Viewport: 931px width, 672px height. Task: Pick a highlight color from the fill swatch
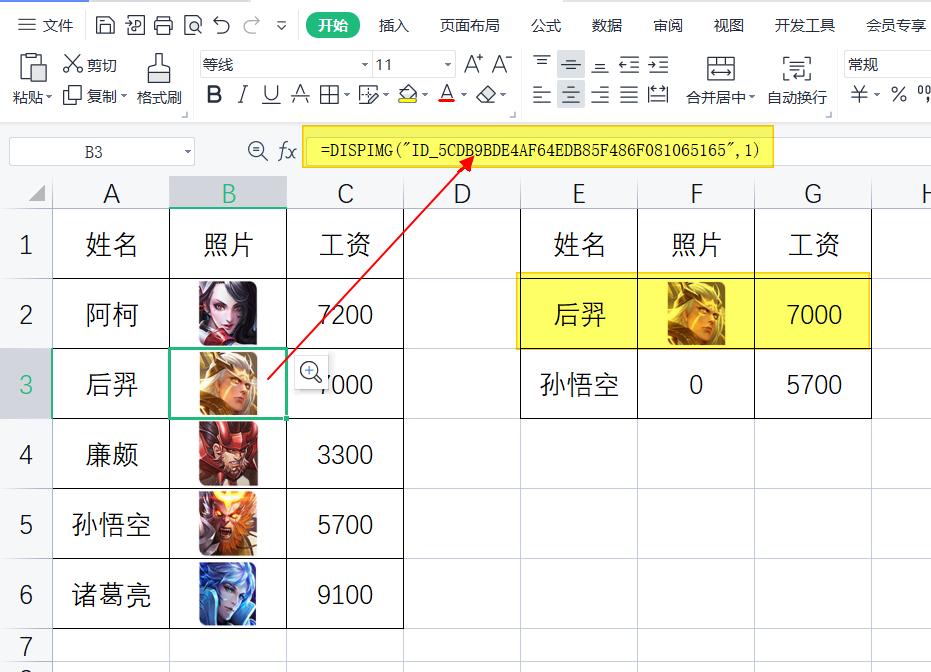[409, 94]
